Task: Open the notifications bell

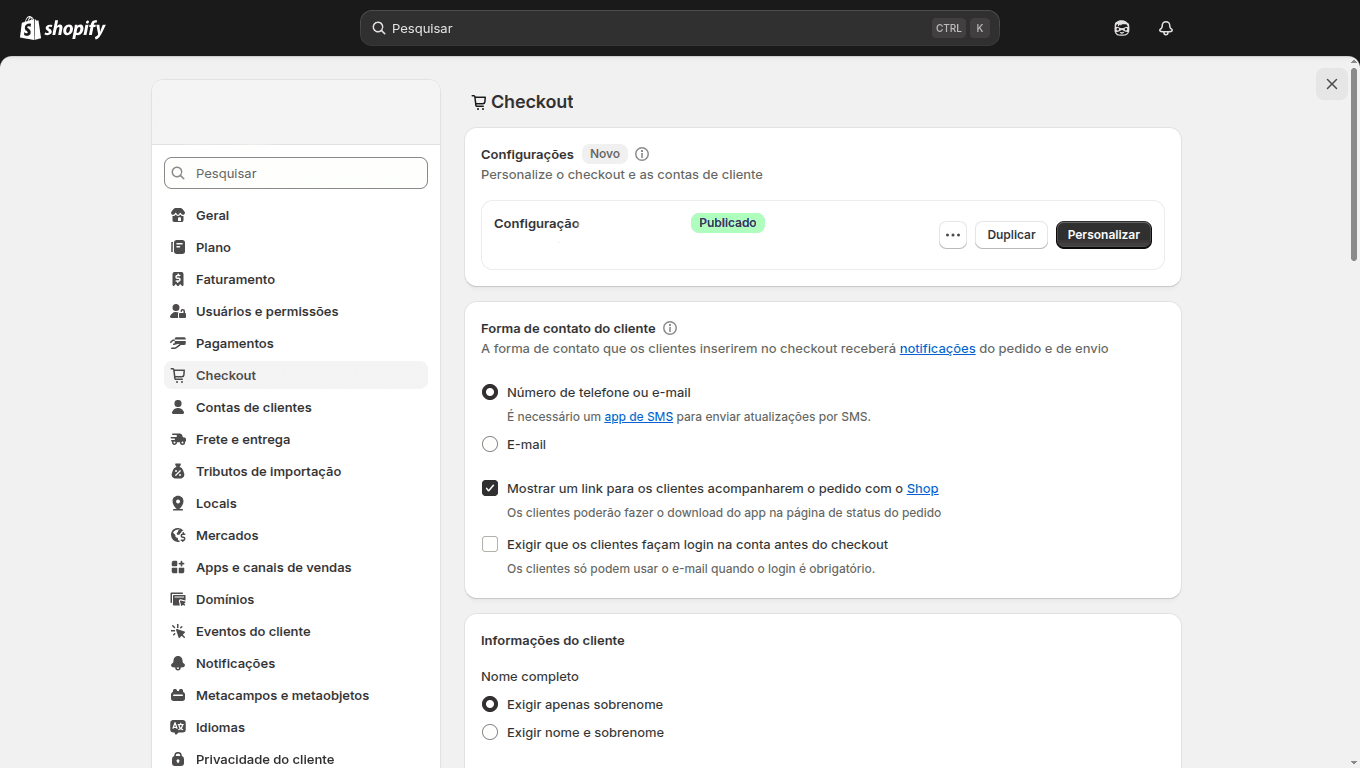Action: pos(1165,28)
